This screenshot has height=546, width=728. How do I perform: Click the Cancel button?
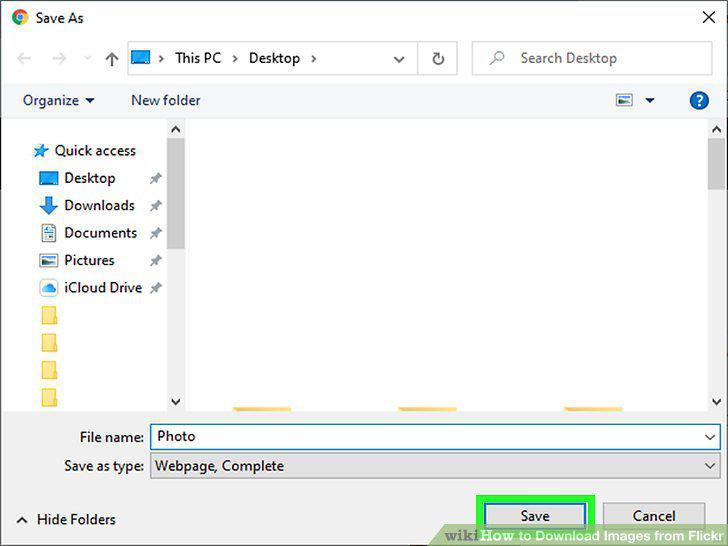coord(654,516)
